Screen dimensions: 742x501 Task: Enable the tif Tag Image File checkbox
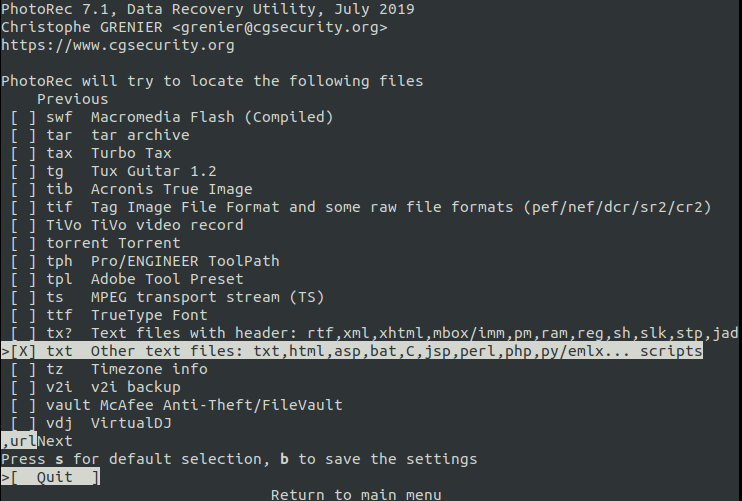pyautogui.click(x=24, y=207)
